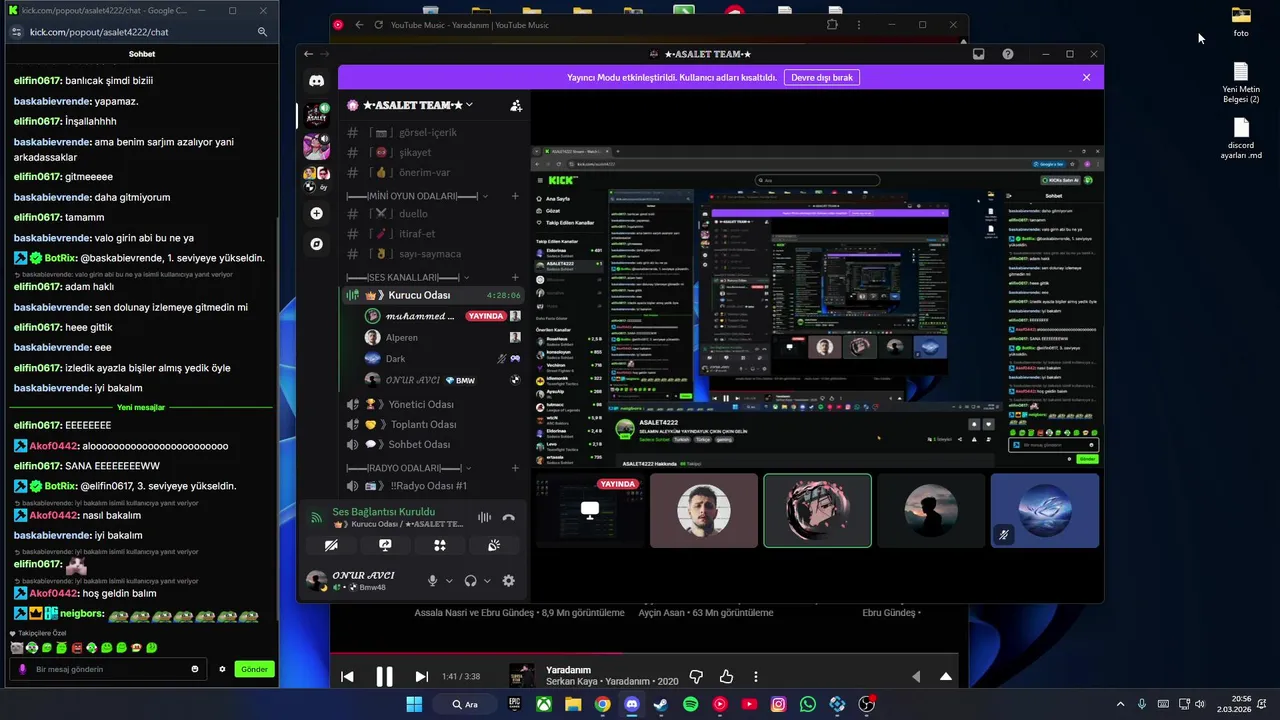Toggle Discord camera on or off
Viewport: 1280px width, 720px height.
(x=331, y=545)
